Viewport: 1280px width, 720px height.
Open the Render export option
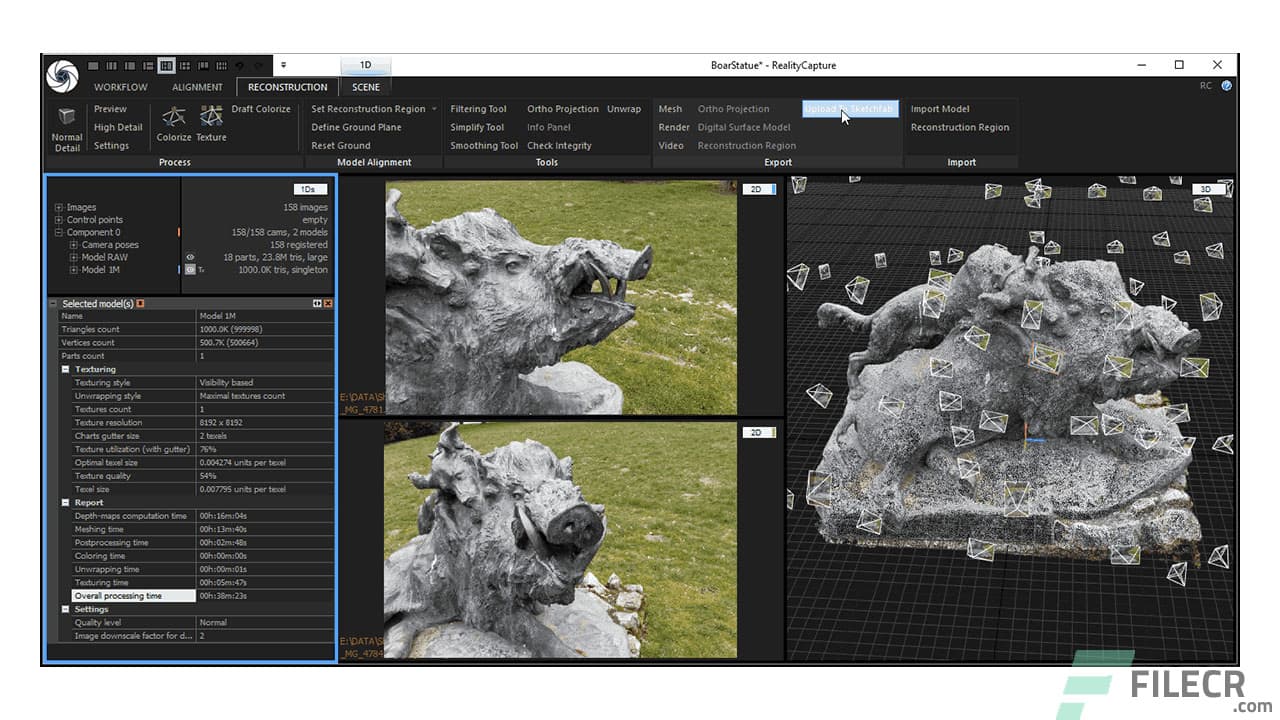(x=675, y=127)
